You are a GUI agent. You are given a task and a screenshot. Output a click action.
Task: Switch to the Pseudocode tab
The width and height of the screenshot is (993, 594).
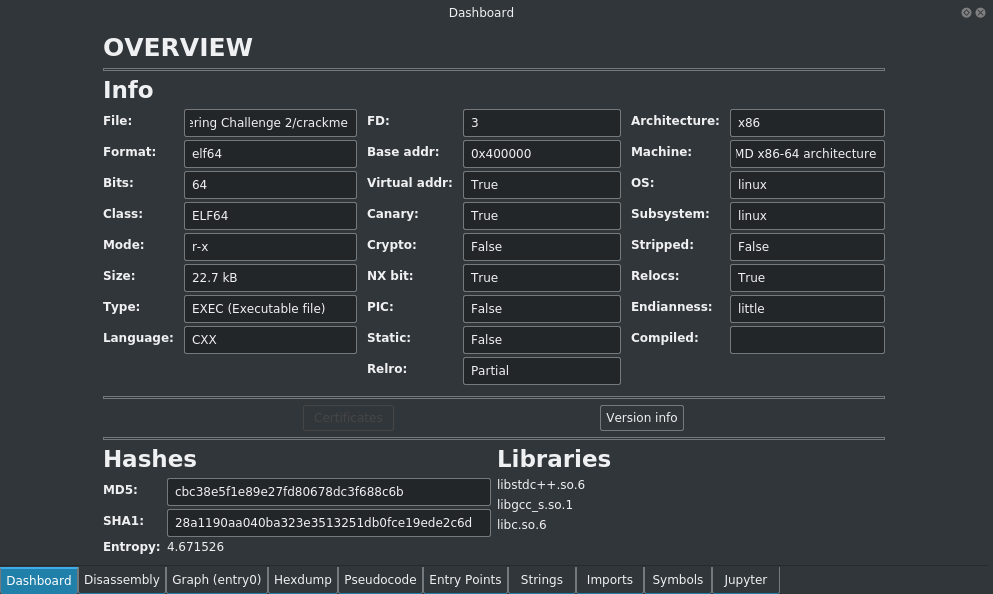click(x=380, y=580)
